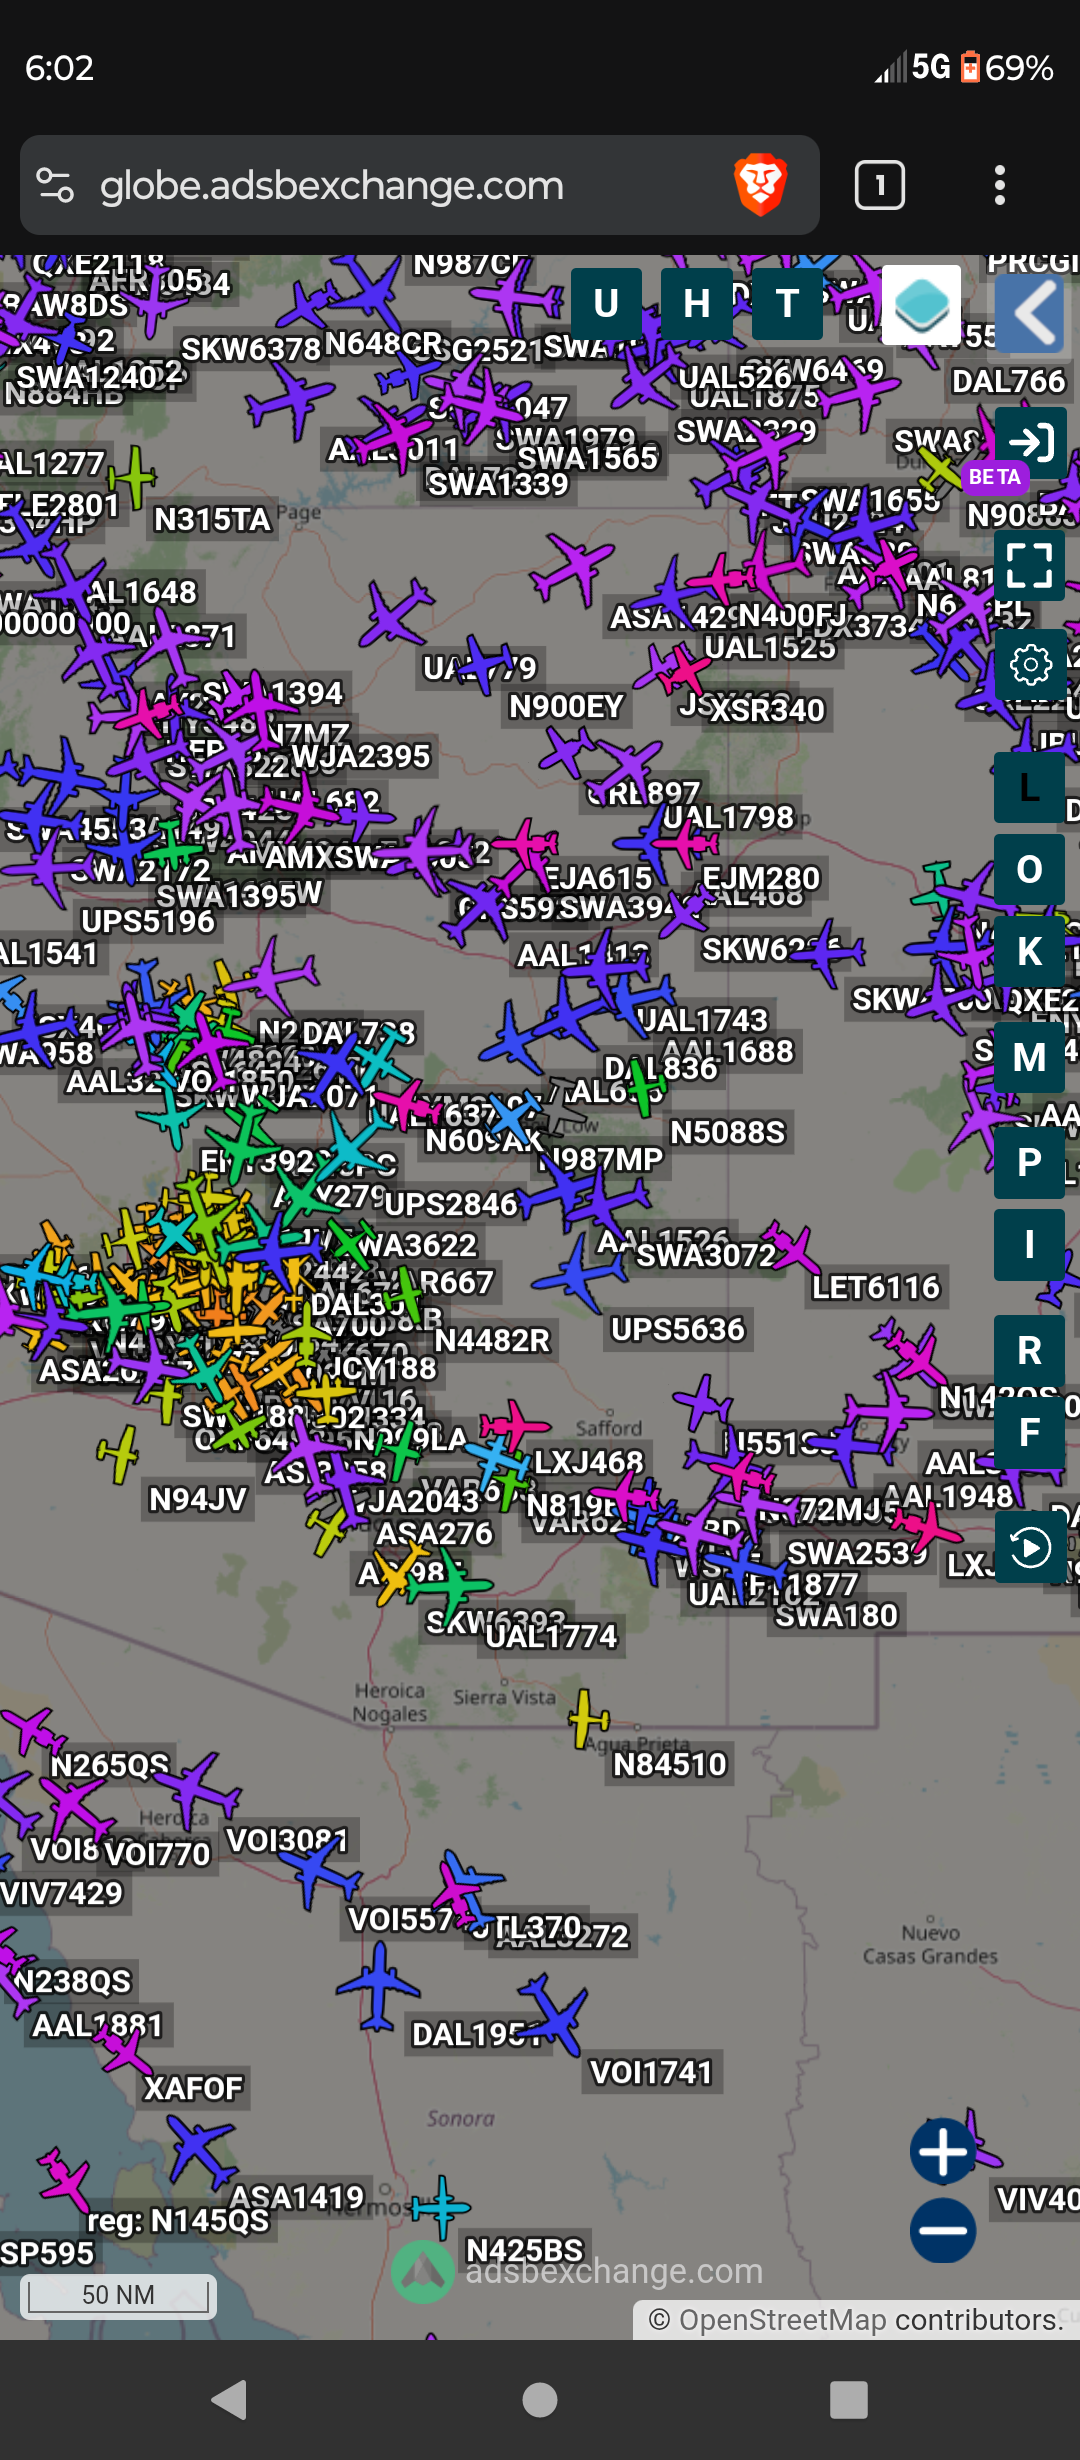Click the UPS2846 aircraft label

coord(452,1204)
